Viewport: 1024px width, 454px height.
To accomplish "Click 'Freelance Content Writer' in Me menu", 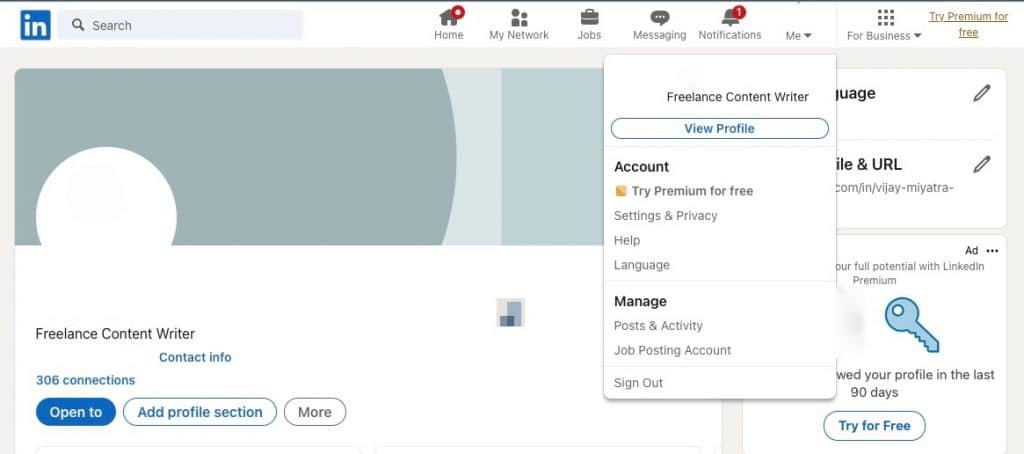I will pyautogui.click(x=737, y=97).
